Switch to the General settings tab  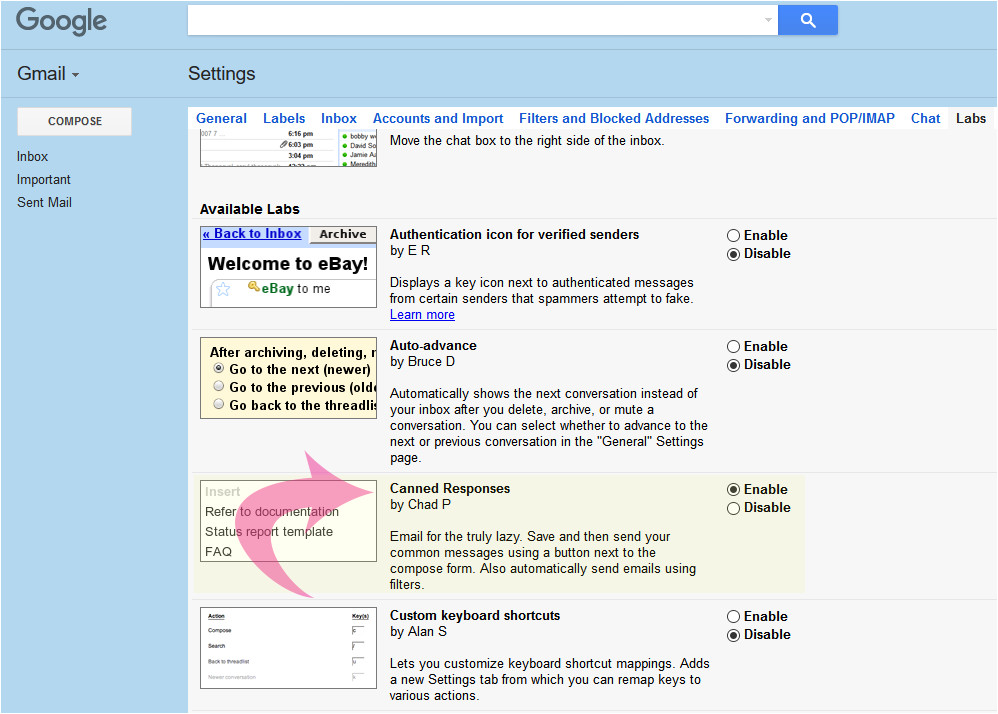point(221,118)
